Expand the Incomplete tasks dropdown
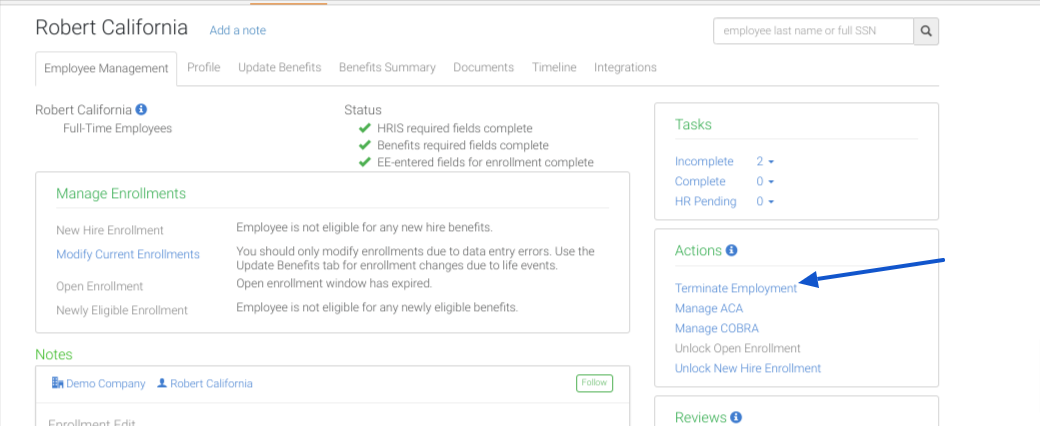 (x=765, y=161)
